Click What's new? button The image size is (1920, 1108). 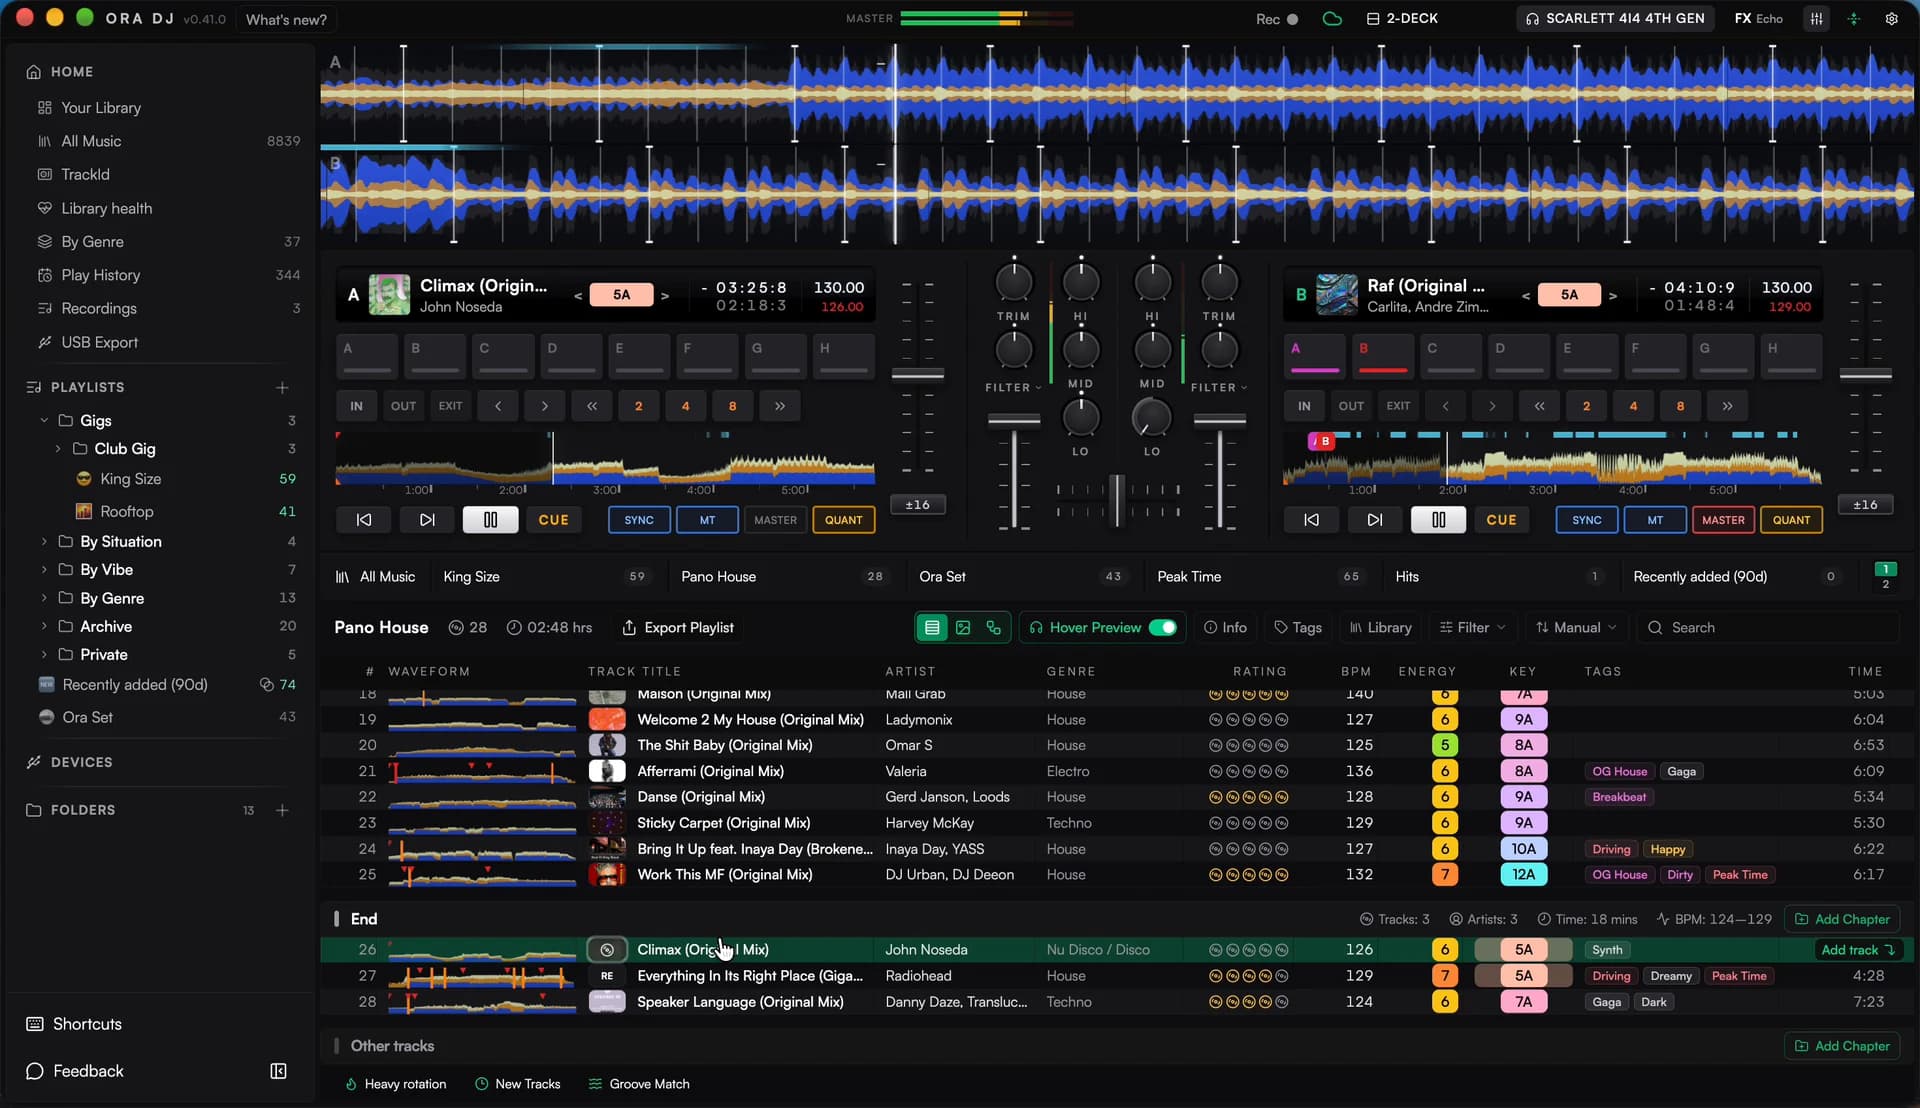coord(286,19)
